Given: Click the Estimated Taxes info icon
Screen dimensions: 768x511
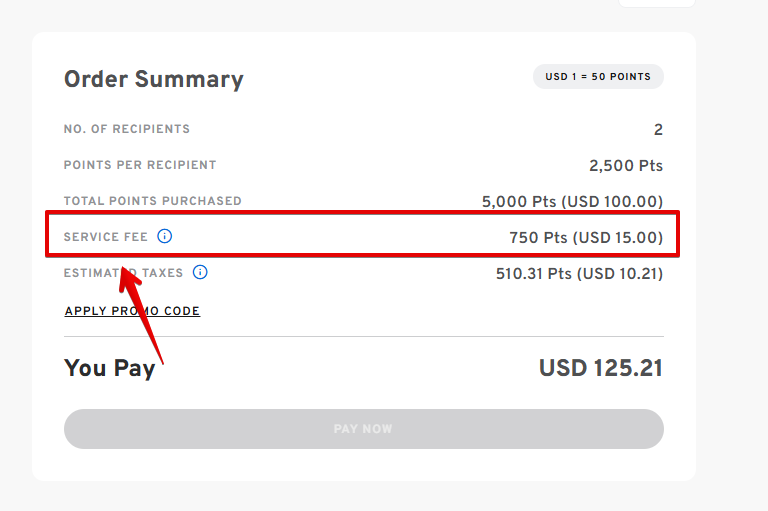Looking at the screenshot, I should click(x=200, y=272).
